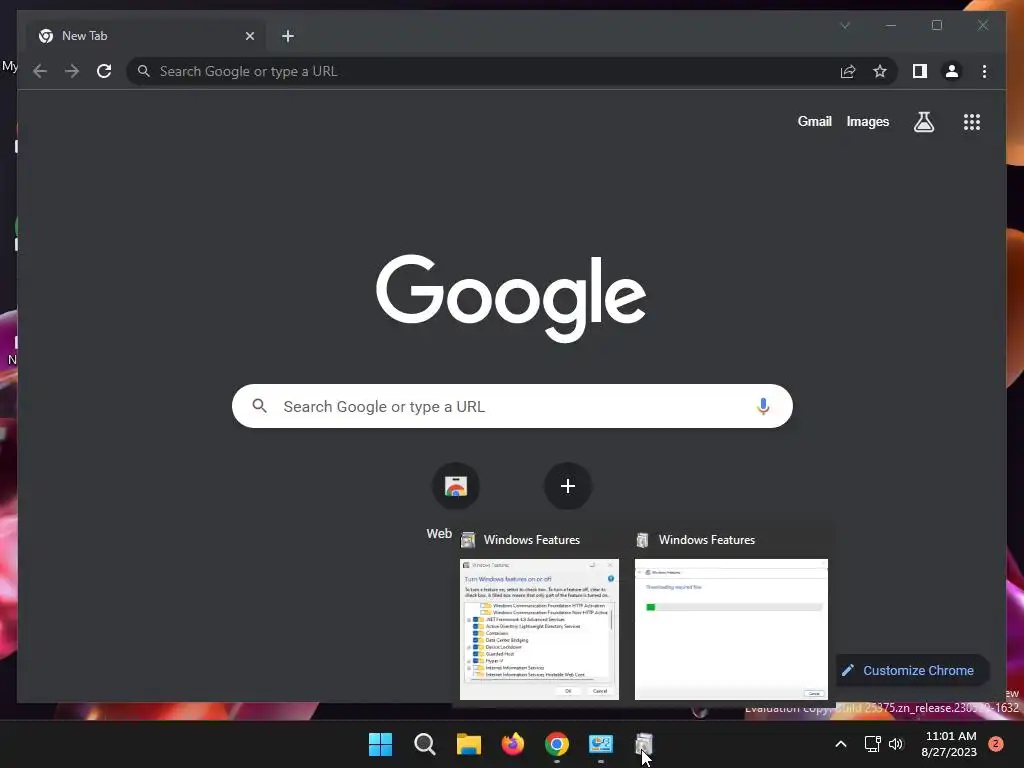This screenshot has height=768, width=1024.
Task: Close the New Tab tab
Action: click(249, 36)
